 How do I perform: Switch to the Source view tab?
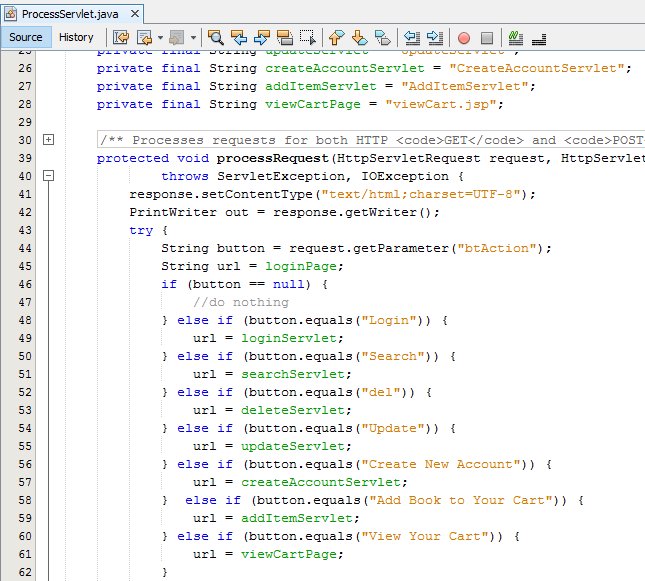click(x=26, y=37)
